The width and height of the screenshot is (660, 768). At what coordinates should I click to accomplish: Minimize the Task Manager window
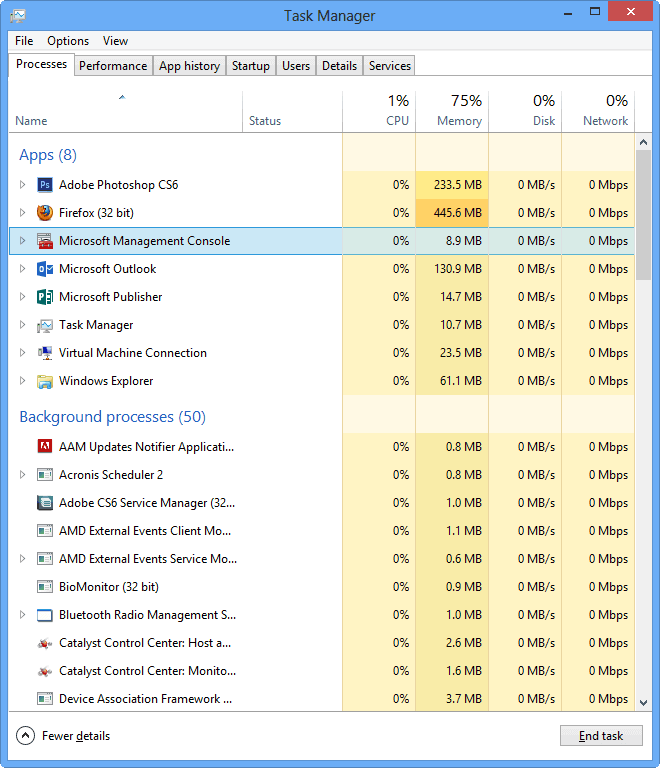pyautogui.click(x=568, y=13)
